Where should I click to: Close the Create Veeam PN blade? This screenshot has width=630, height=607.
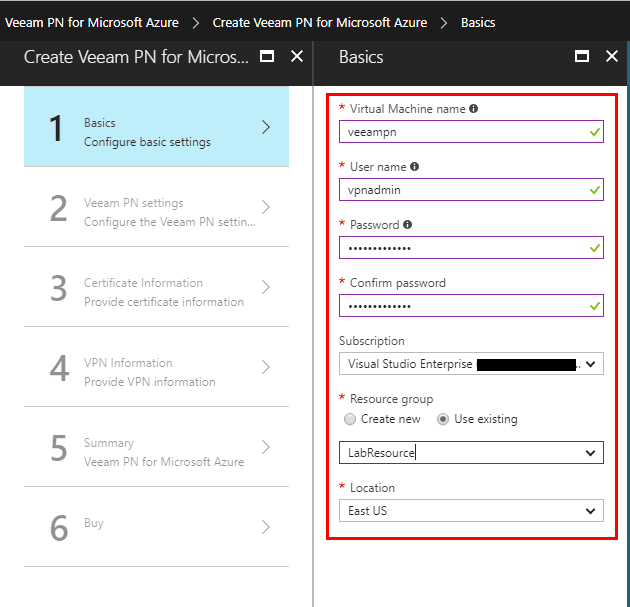pyautogui.click(x=296, y=57)
